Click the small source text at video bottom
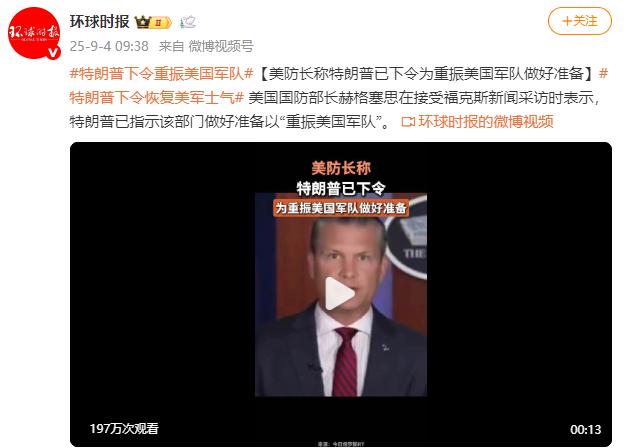630x448 pixels. click(x=341, y=444)
